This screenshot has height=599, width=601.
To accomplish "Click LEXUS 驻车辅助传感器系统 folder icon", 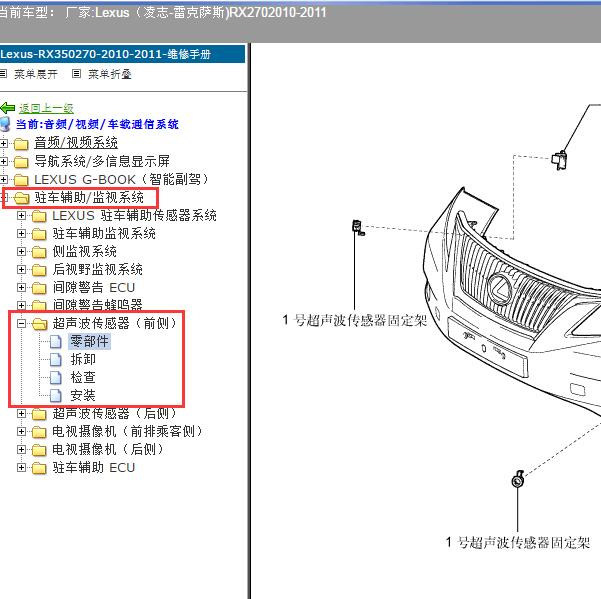I will coord(39,216).
